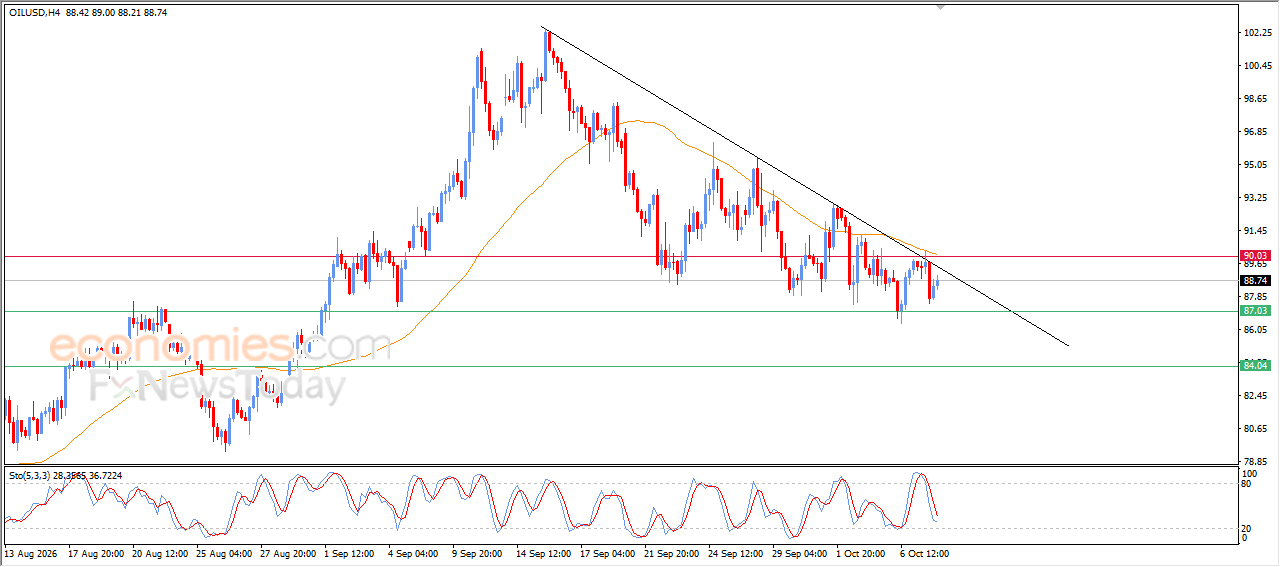
Task: Click the 82.45 price axis label
Action: click(x=1257, y=396)
